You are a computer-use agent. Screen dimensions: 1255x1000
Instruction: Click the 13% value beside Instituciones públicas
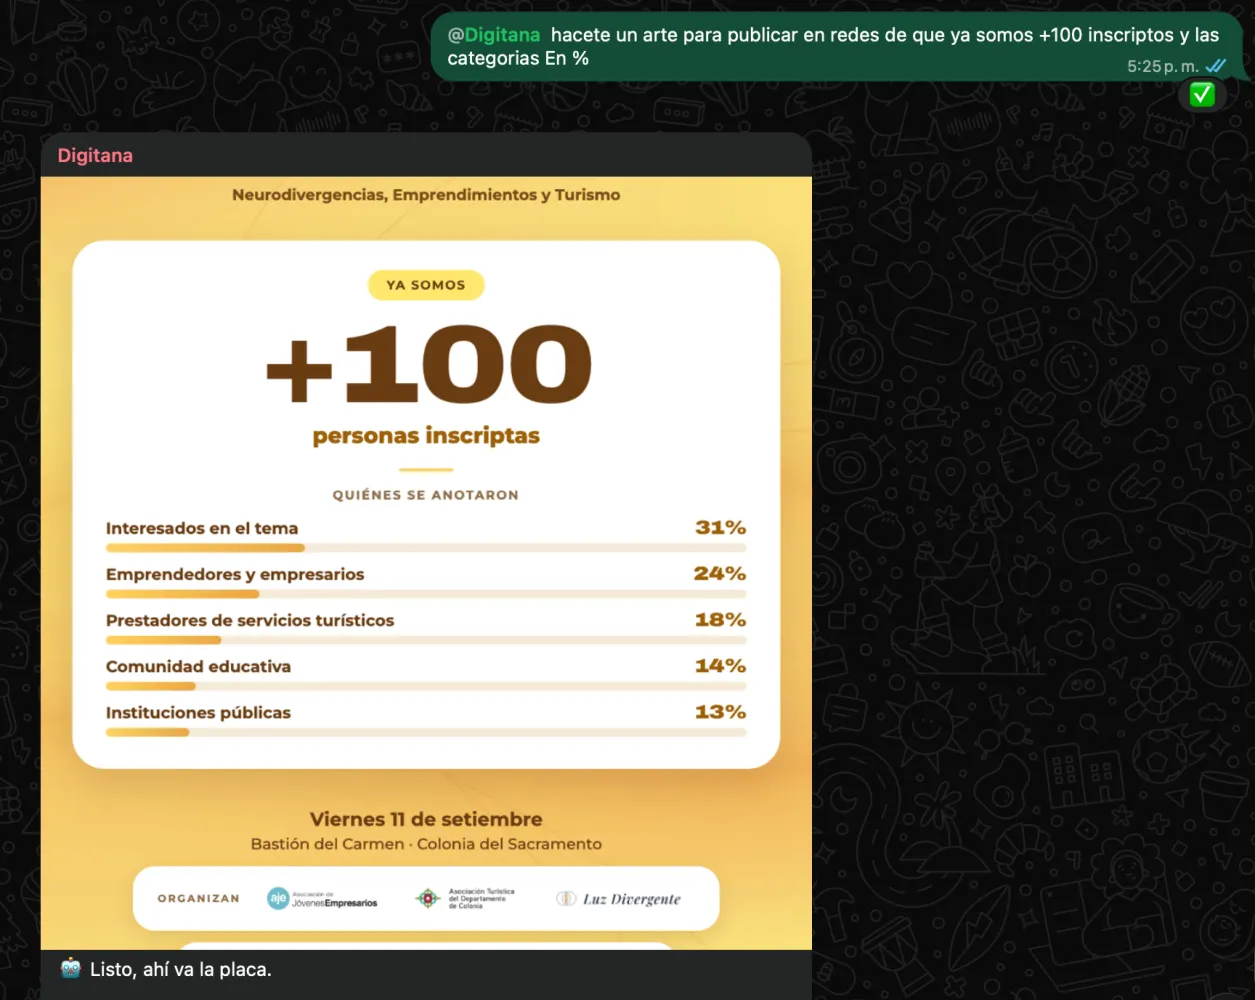[721, 711]
